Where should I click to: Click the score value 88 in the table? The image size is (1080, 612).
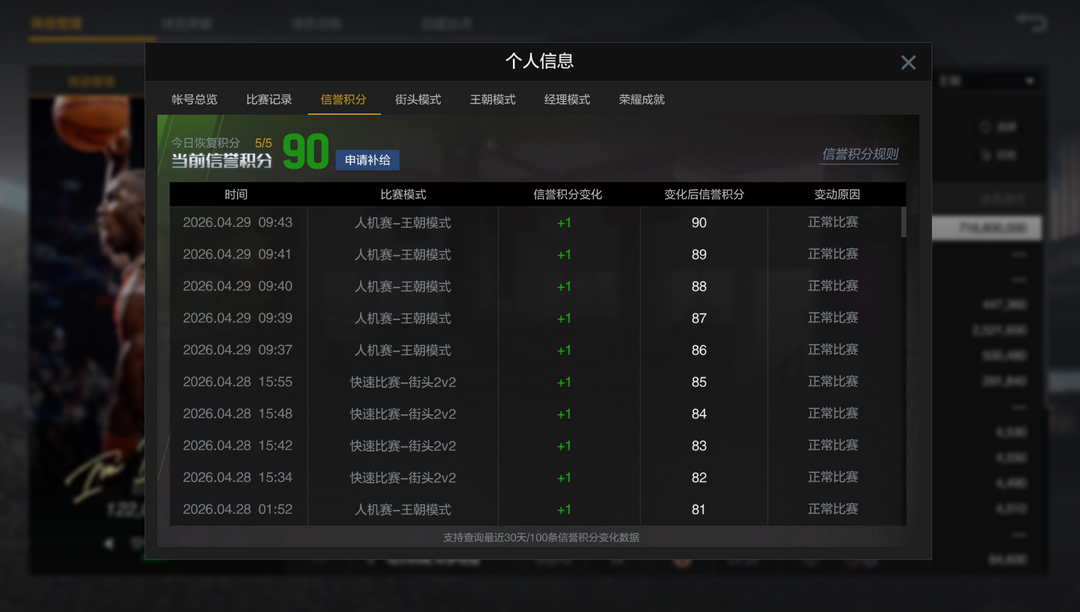(699, 286)
